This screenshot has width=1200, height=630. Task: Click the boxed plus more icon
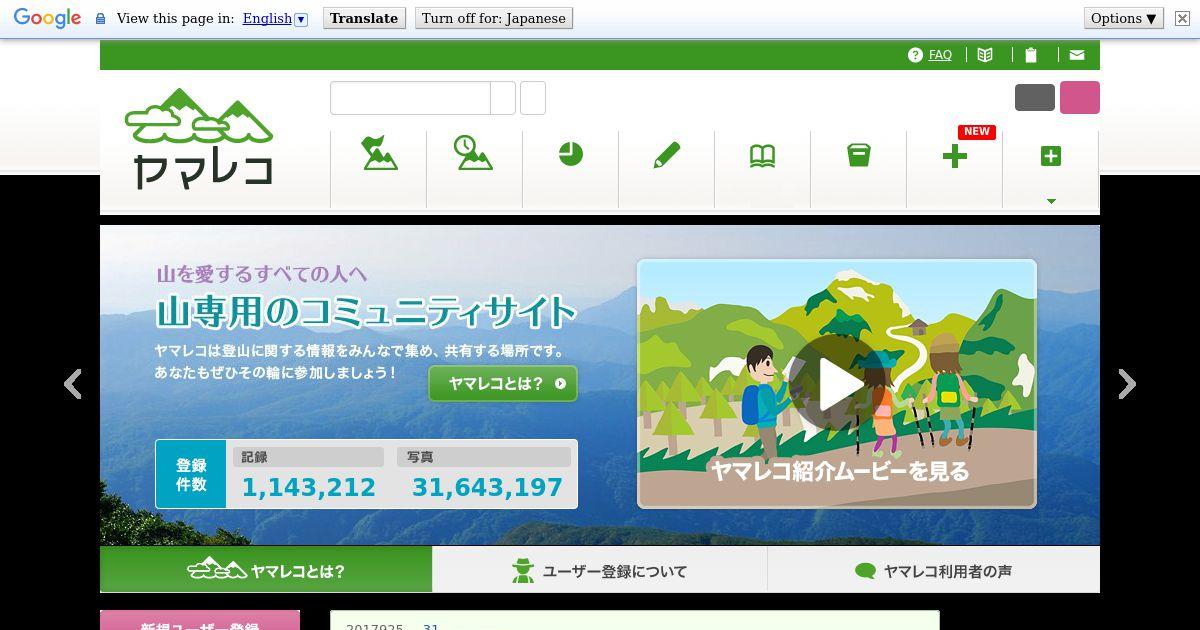(x=1050, y=156)
